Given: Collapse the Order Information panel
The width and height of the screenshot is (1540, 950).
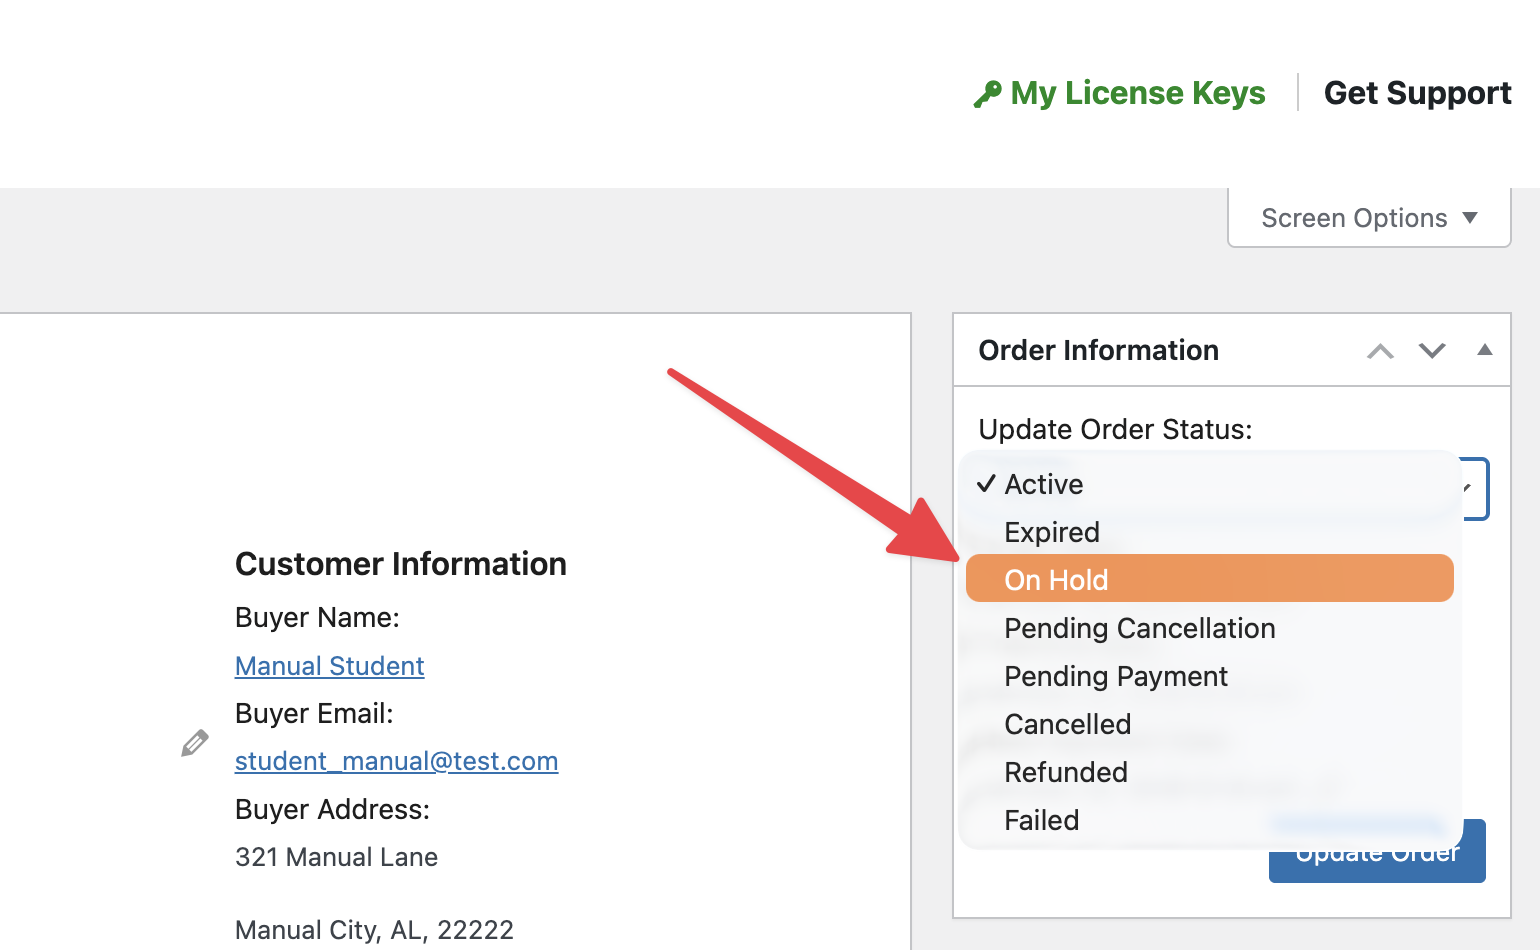Looking at the screenshot, I should click(1485, 350).
